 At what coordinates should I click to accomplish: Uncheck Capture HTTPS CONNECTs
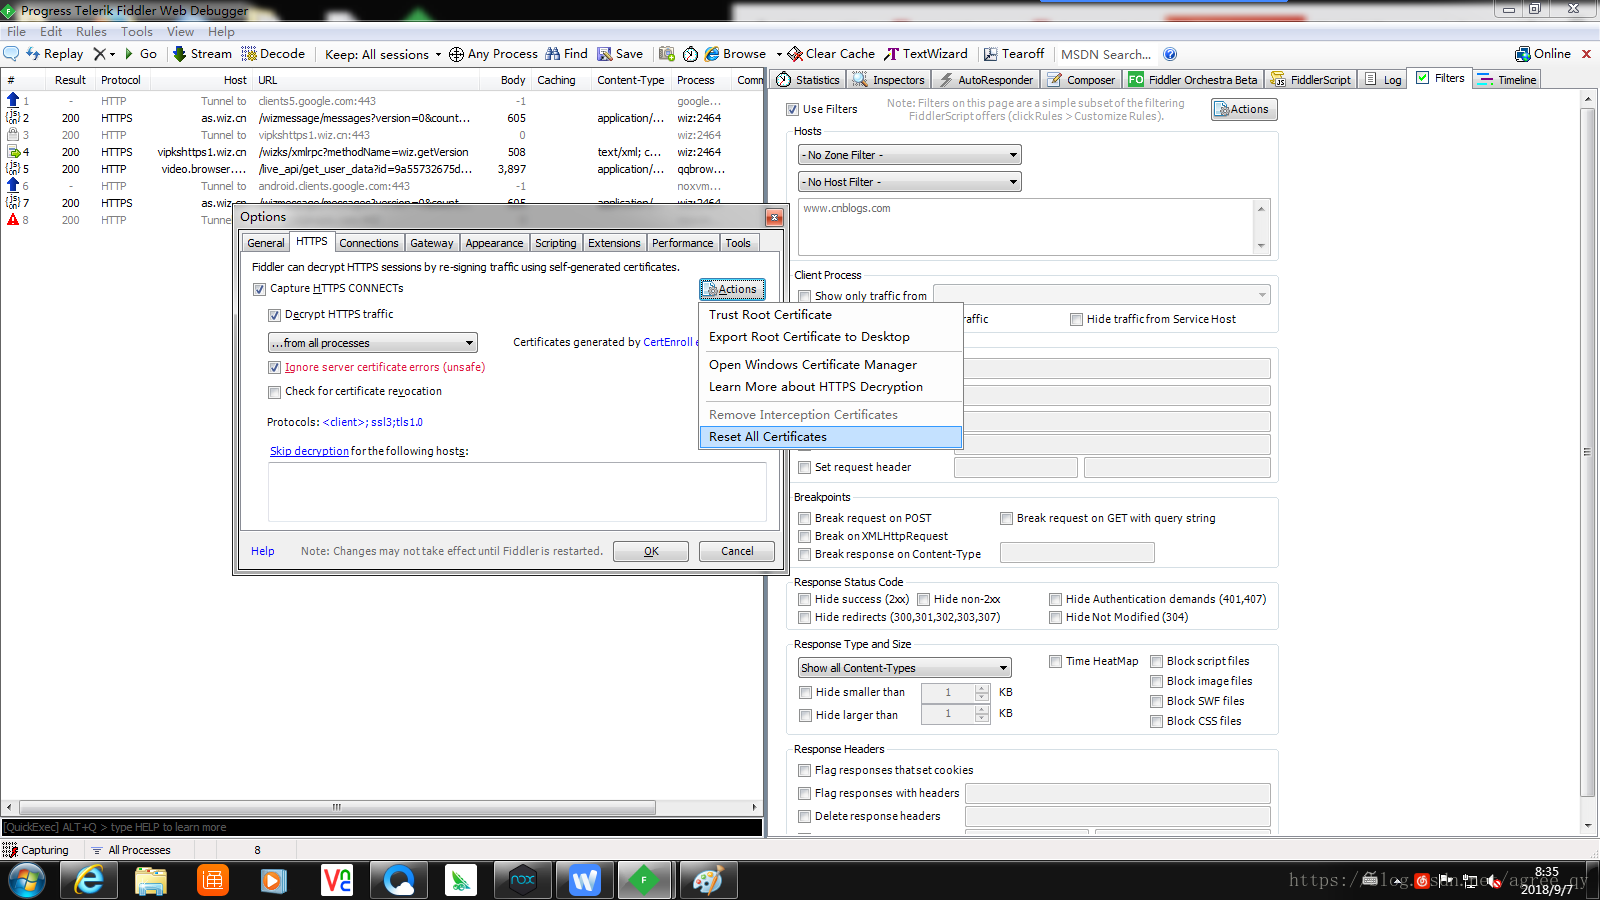click(259, 289)
